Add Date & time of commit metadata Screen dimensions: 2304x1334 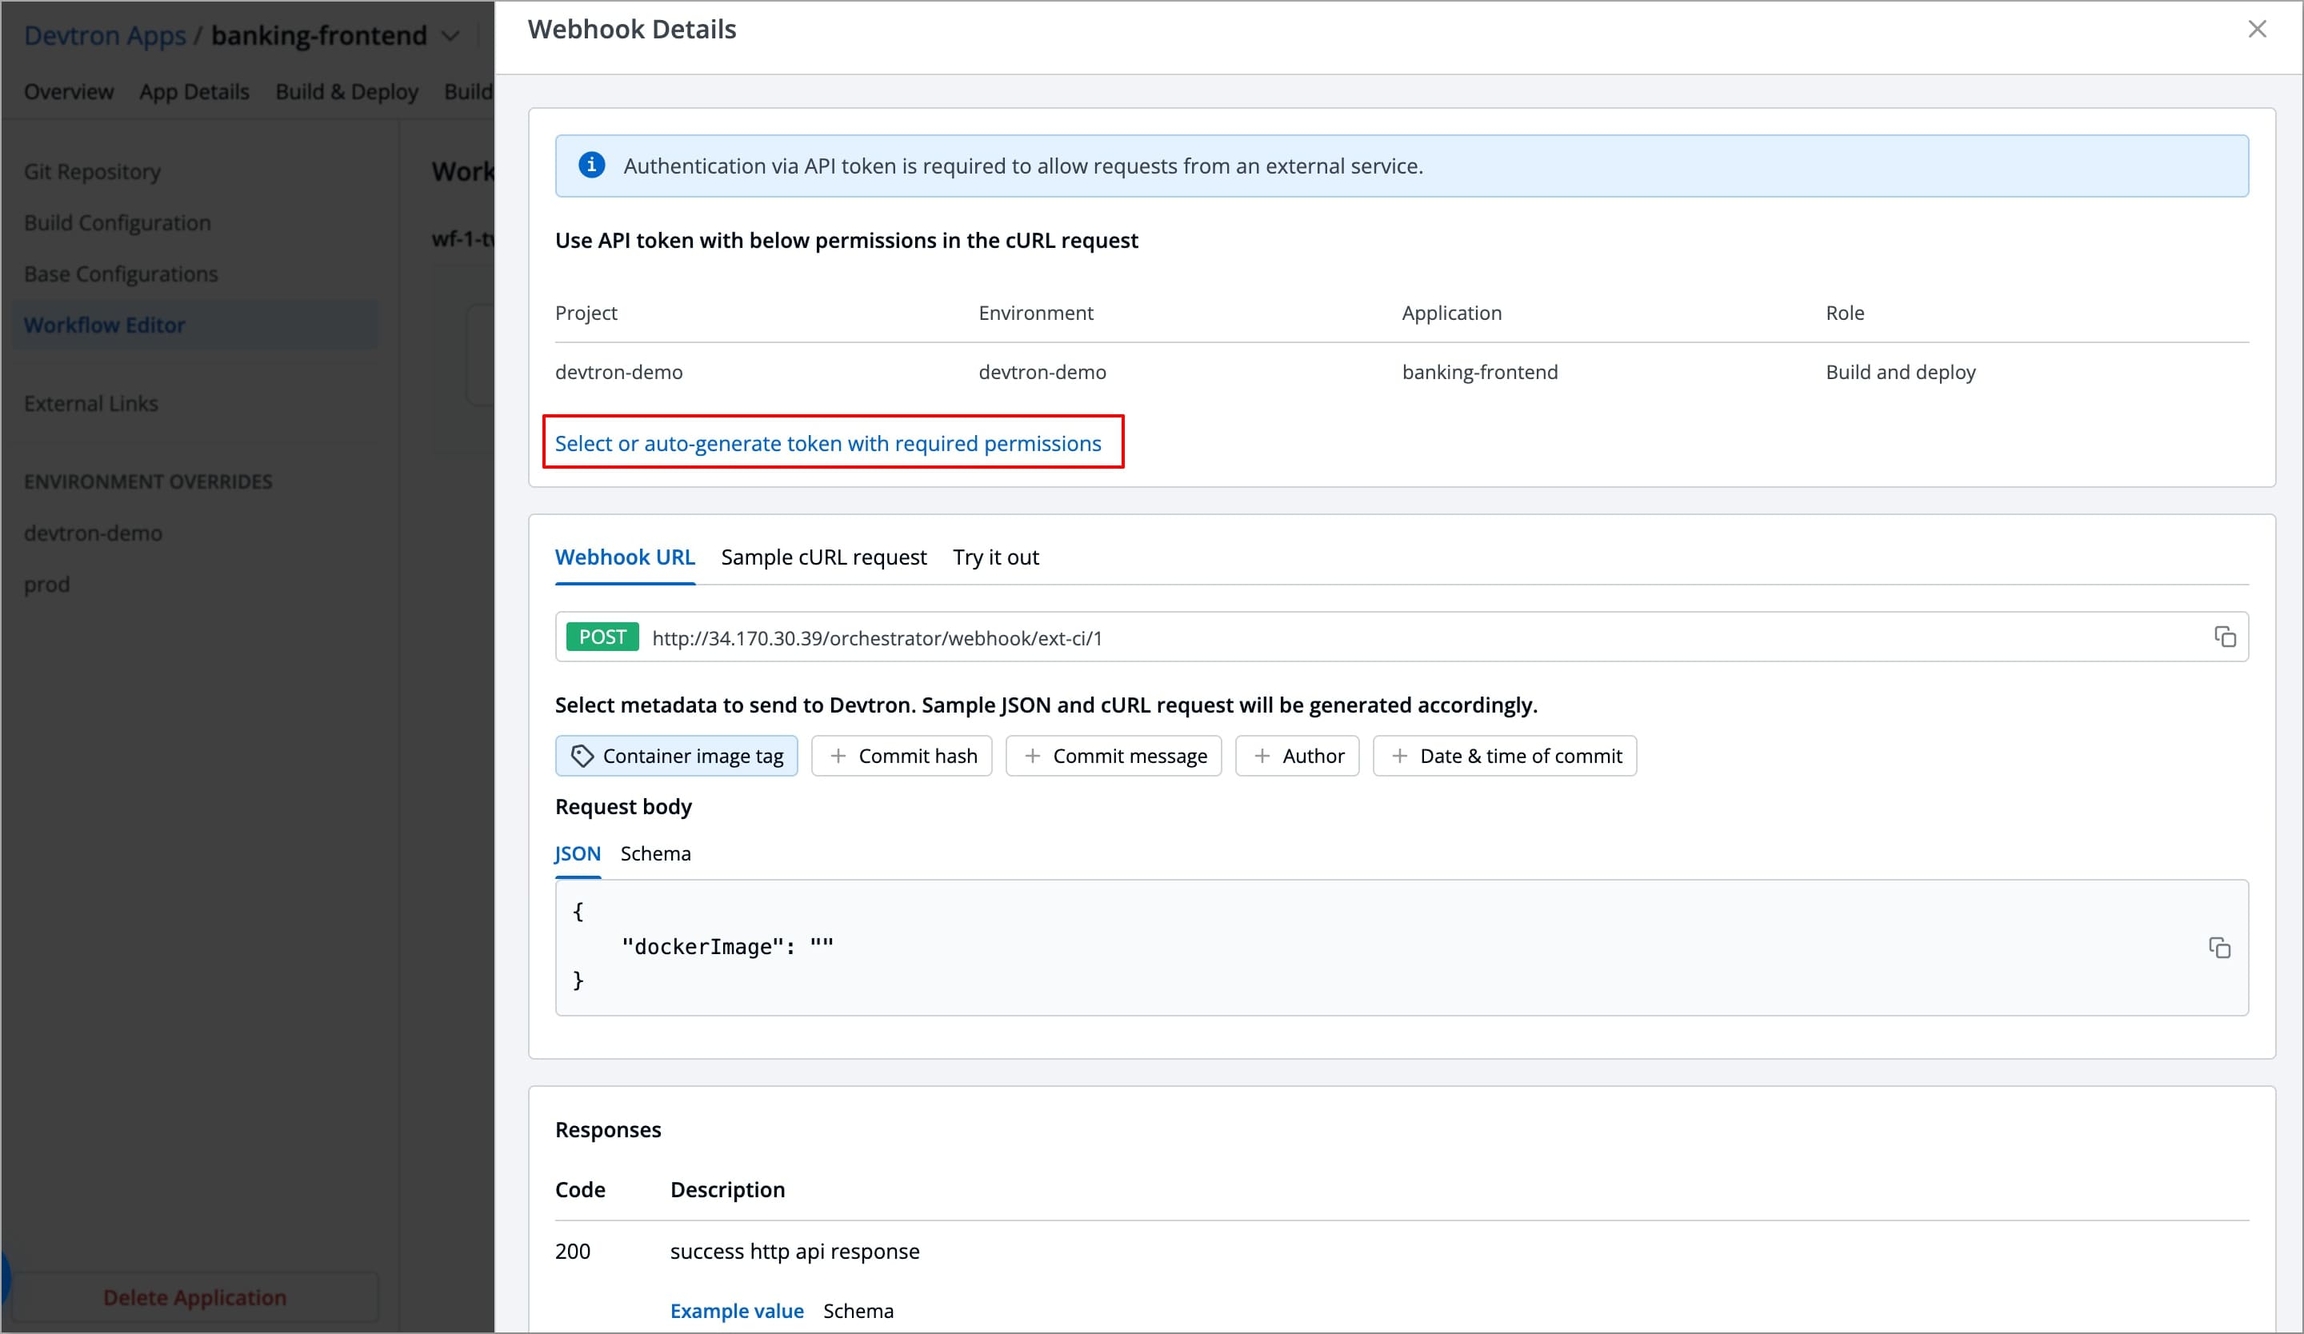1504,756
